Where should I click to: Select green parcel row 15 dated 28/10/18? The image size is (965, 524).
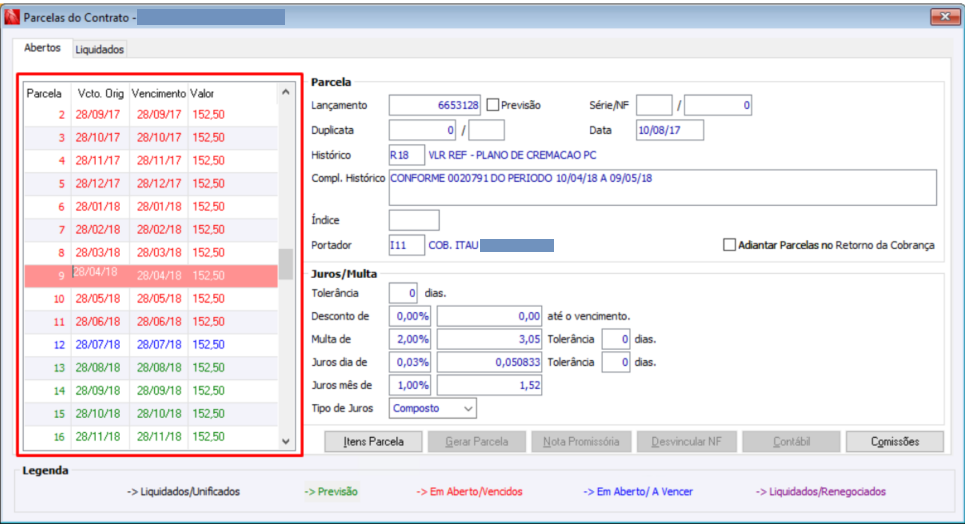tap(151, 413)
